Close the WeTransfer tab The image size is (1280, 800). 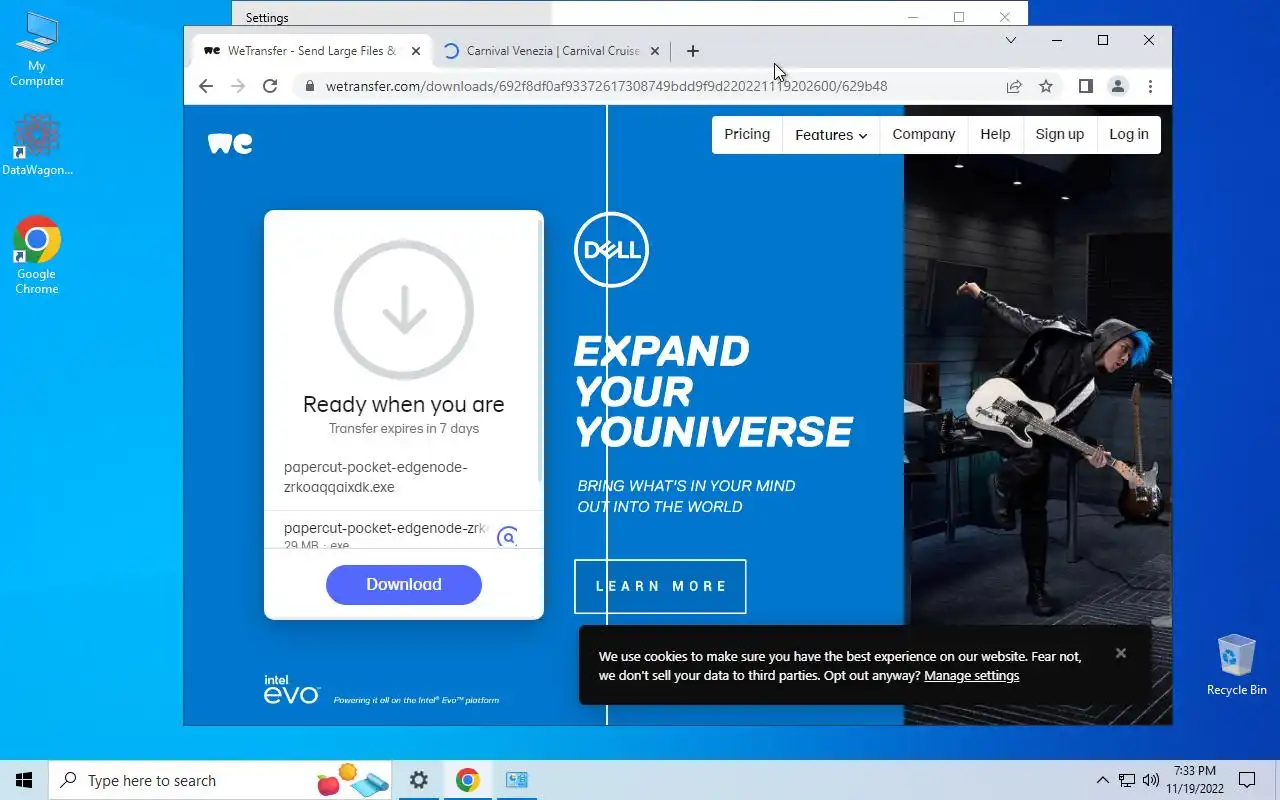pyautogui.click(x=416, y=51)
